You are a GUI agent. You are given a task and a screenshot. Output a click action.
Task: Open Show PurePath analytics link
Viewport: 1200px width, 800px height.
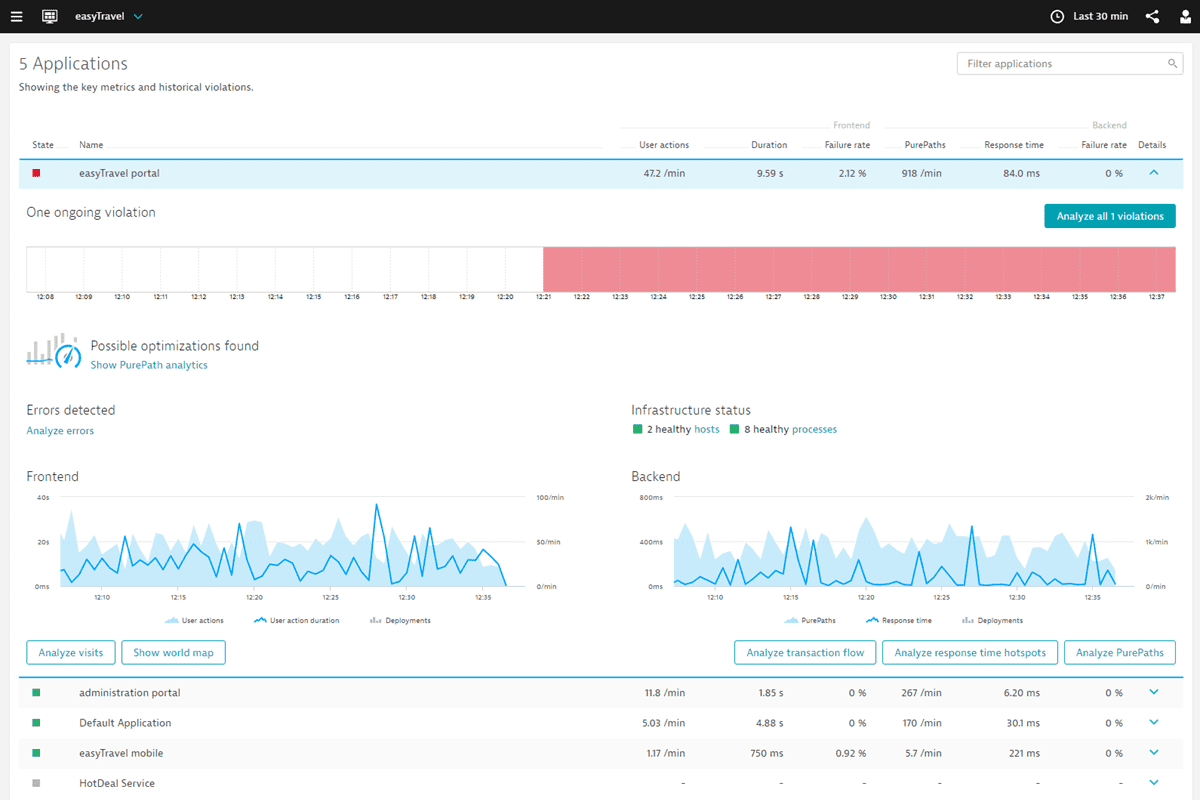tap(149, 365)
